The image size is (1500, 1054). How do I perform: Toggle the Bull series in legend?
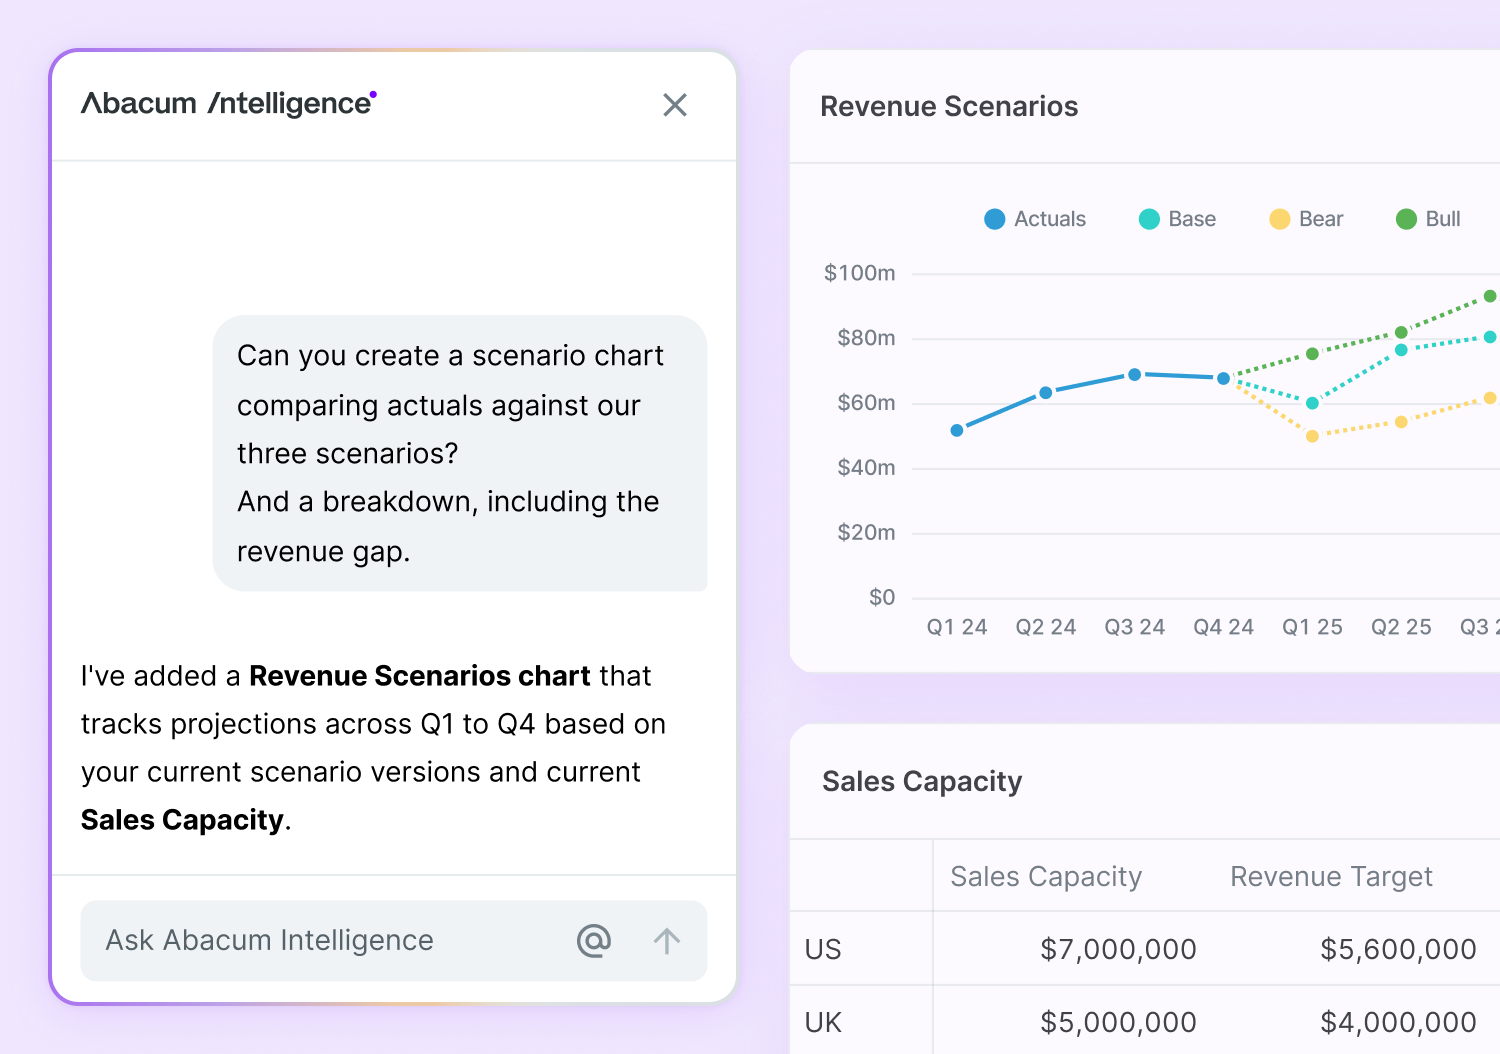click(x=1428, y=219)
